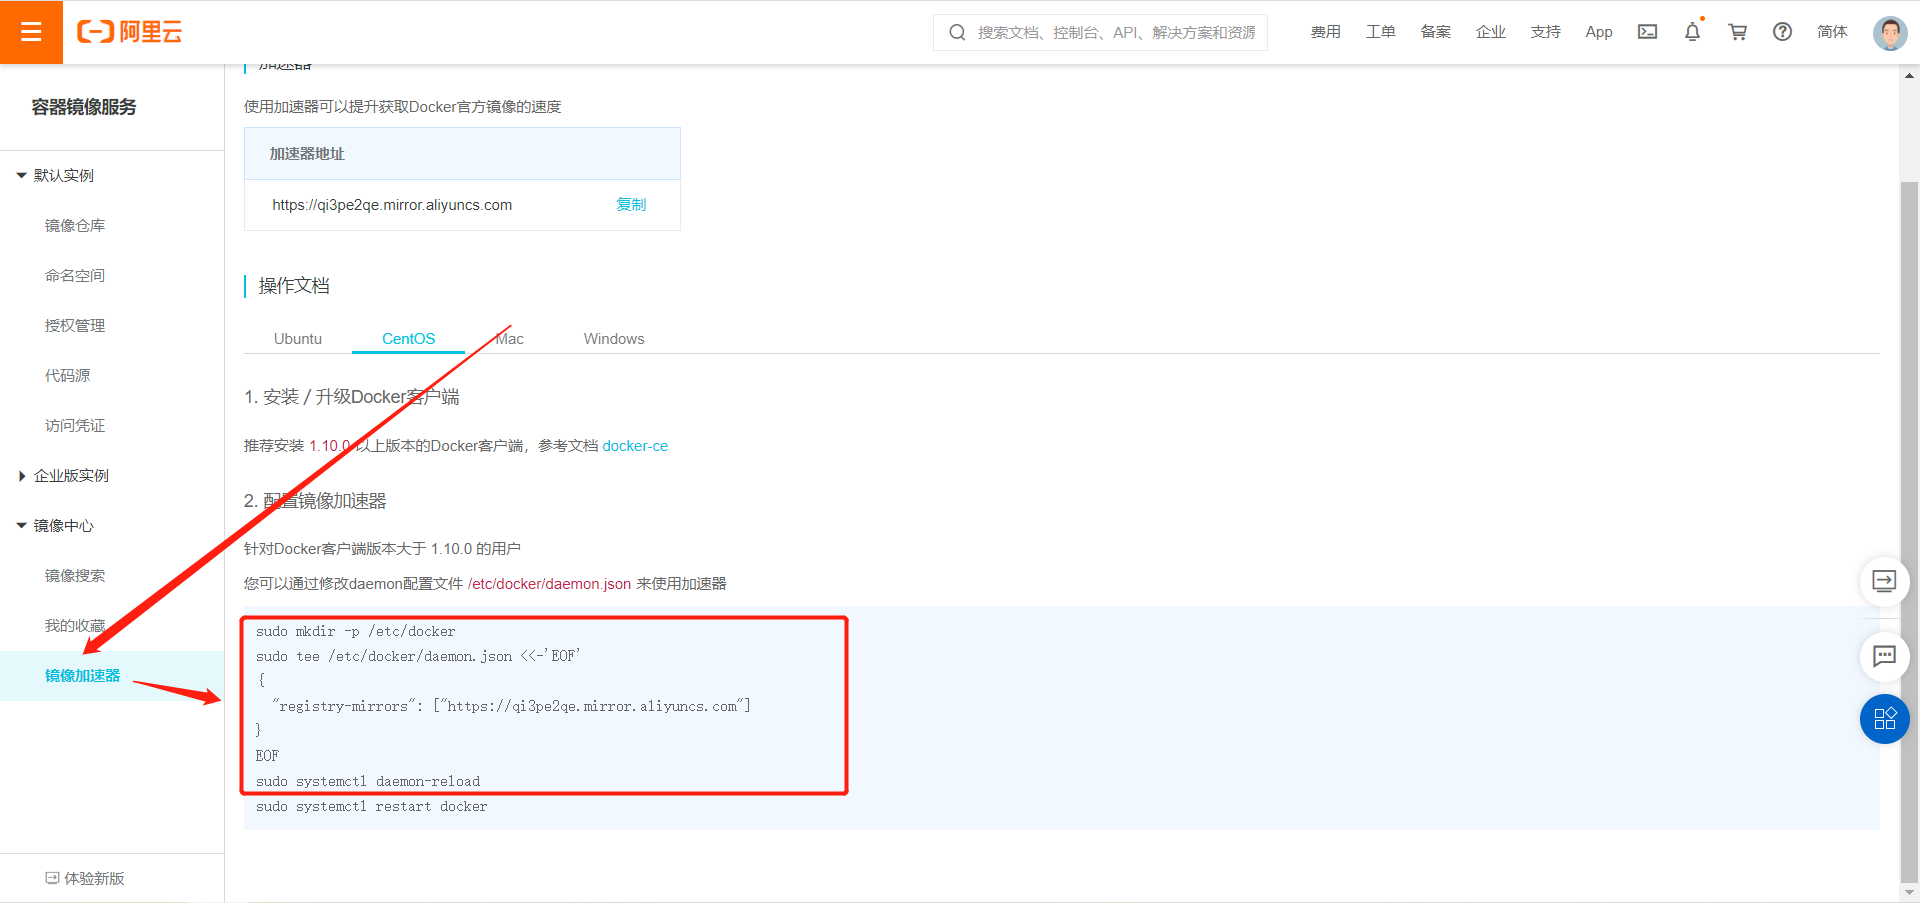The image size is (1920, 903).
Task: Click the user avatar
Action: pos(1890,33)
